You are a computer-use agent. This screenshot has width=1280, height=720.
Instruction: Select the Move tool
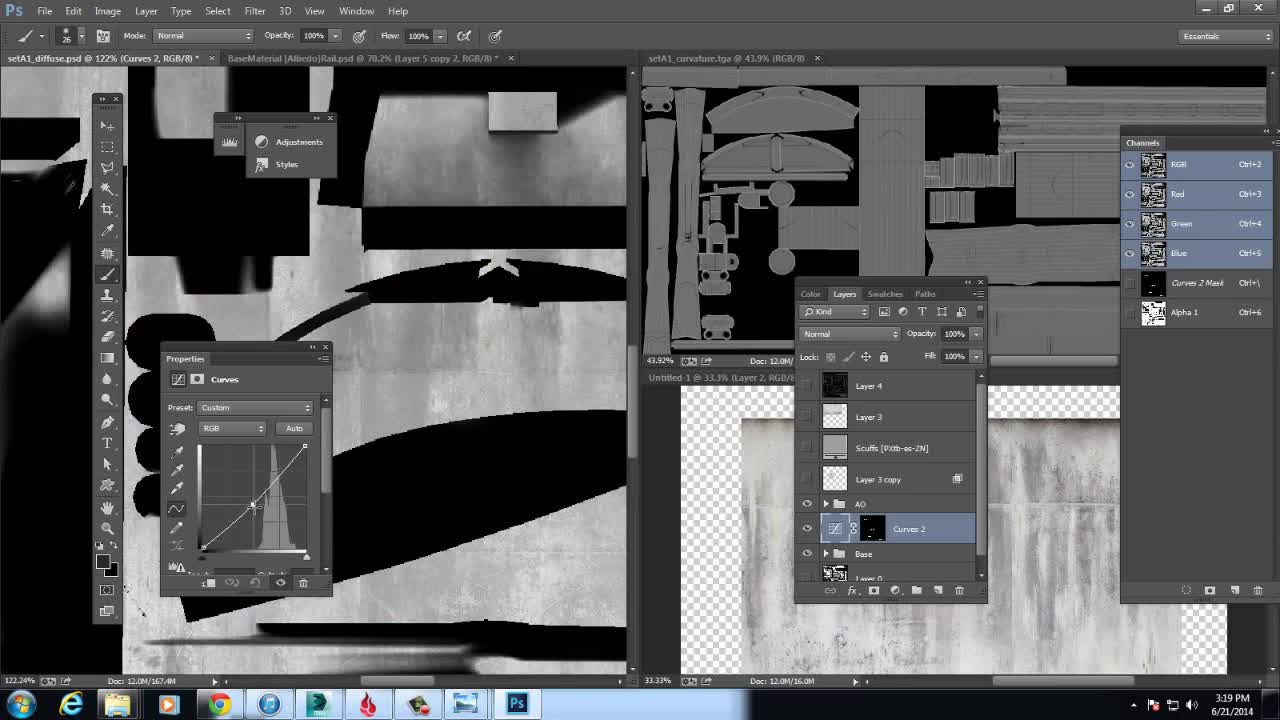point(107,126)
